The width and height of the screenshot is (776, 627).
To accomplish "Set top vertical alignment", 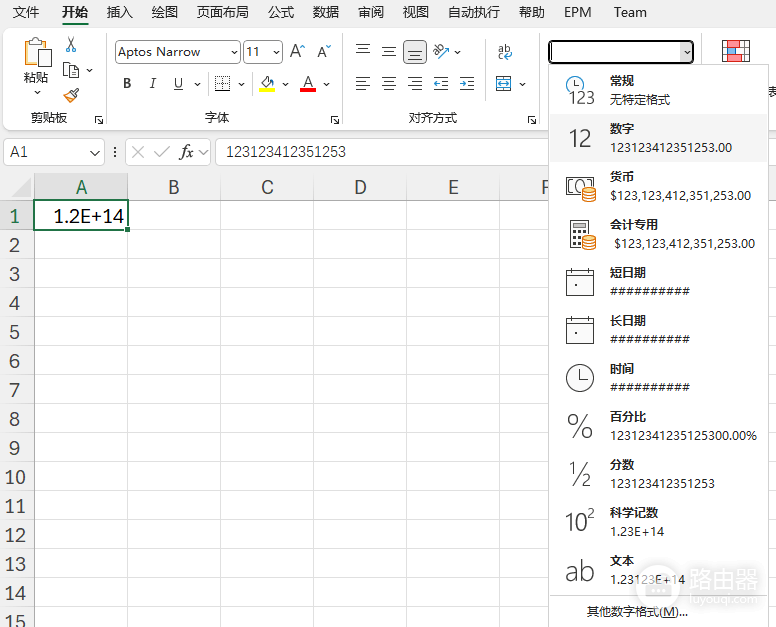I will 363,51.
